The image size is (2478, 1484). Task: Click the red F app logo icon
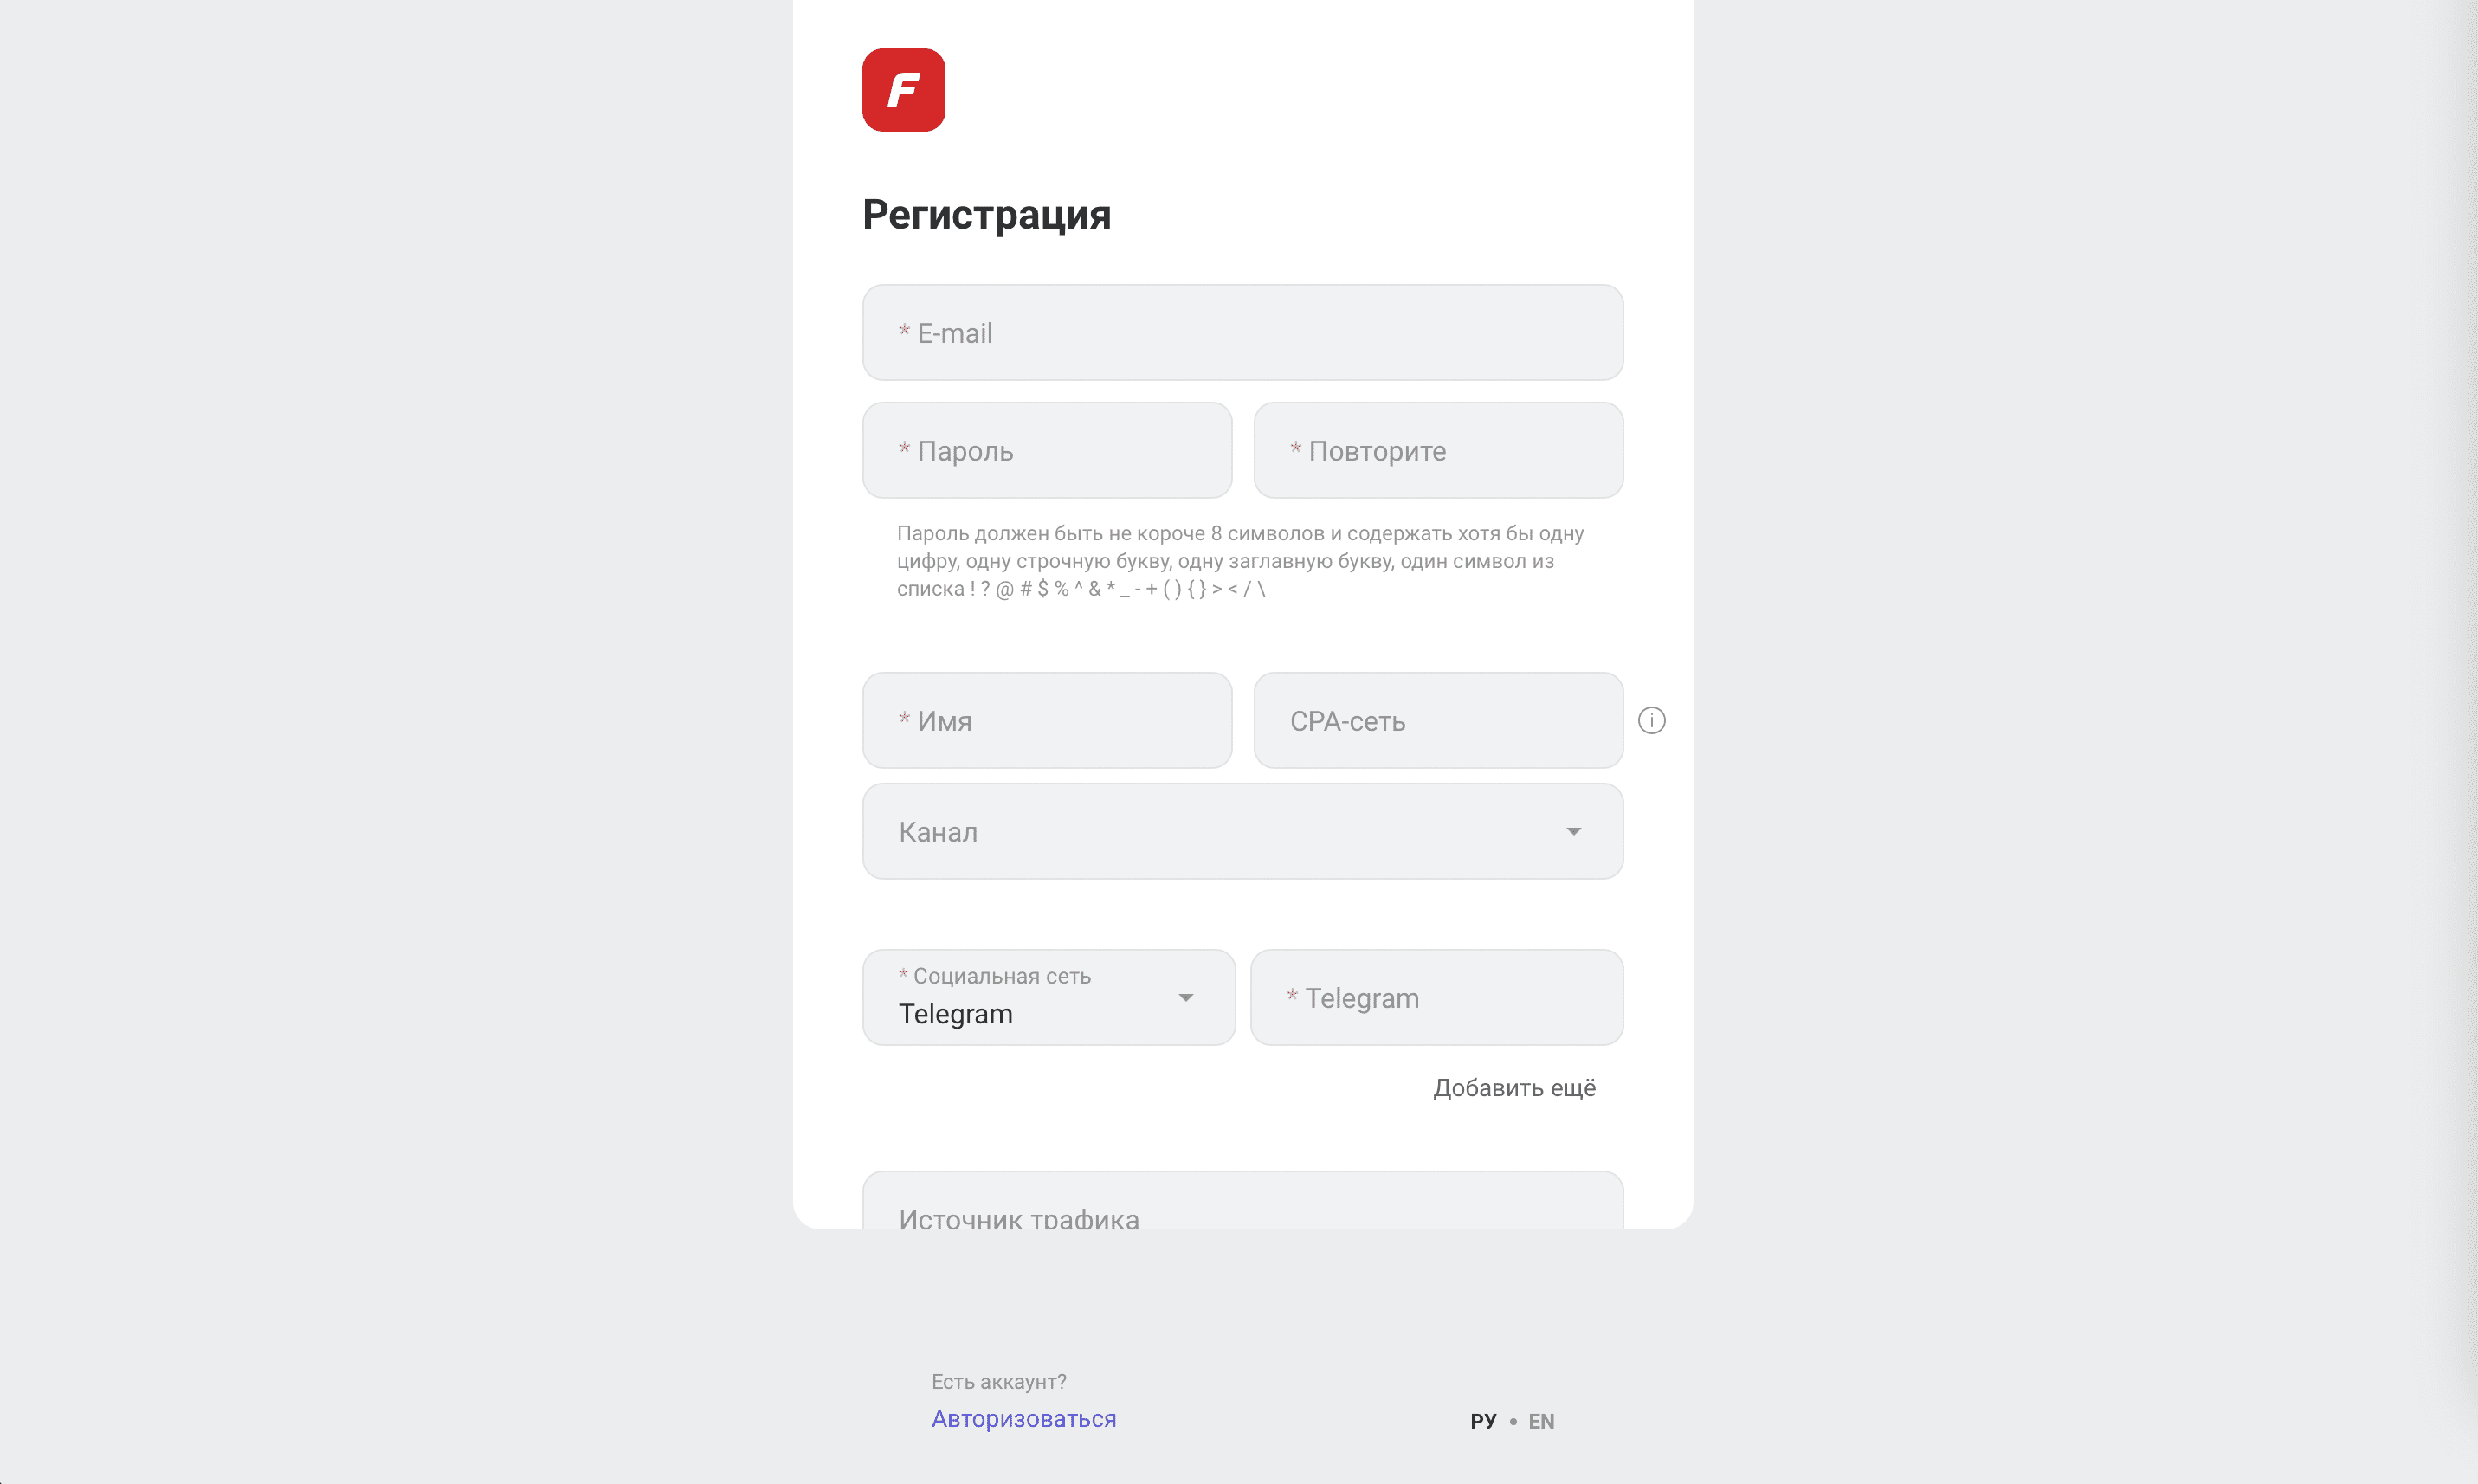[904, 88]
